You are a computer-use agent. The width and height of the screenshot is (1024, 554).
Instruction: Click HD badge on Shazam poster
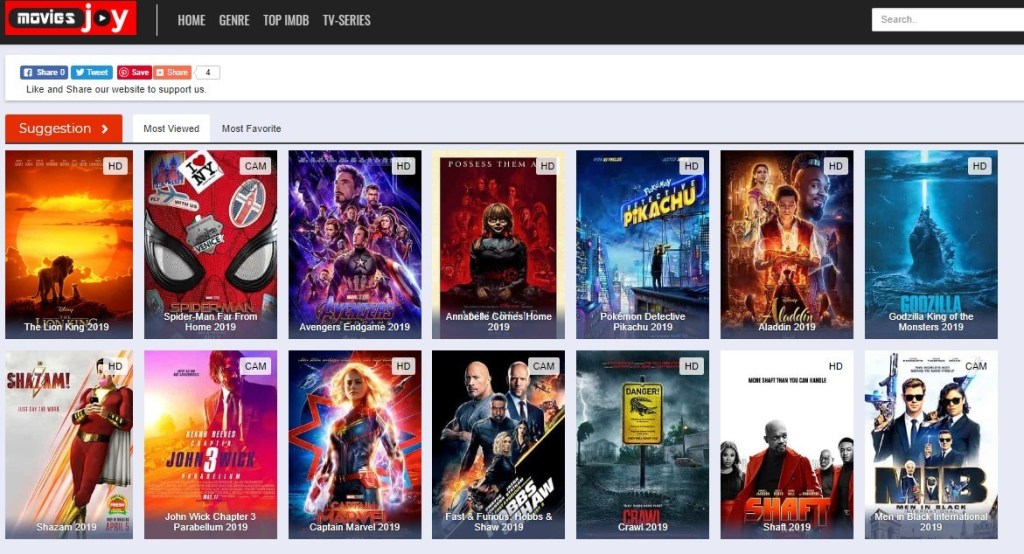(115, 366)
